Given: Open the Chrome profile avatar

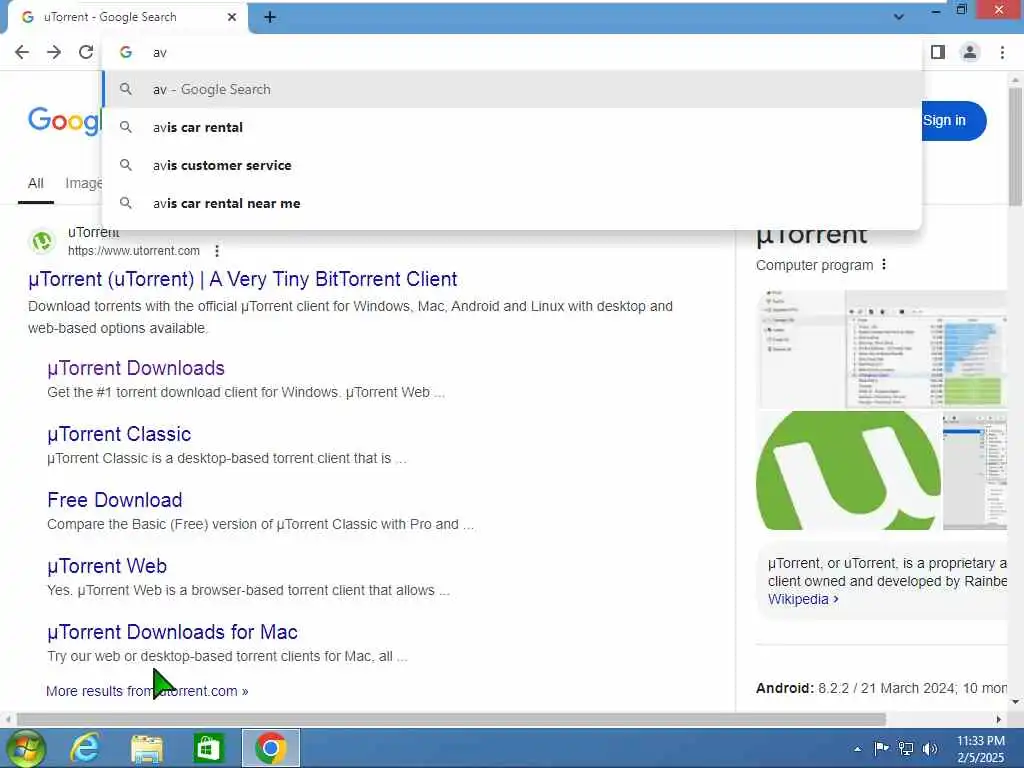Looking at the screenshot, I should tap(970, 52).
